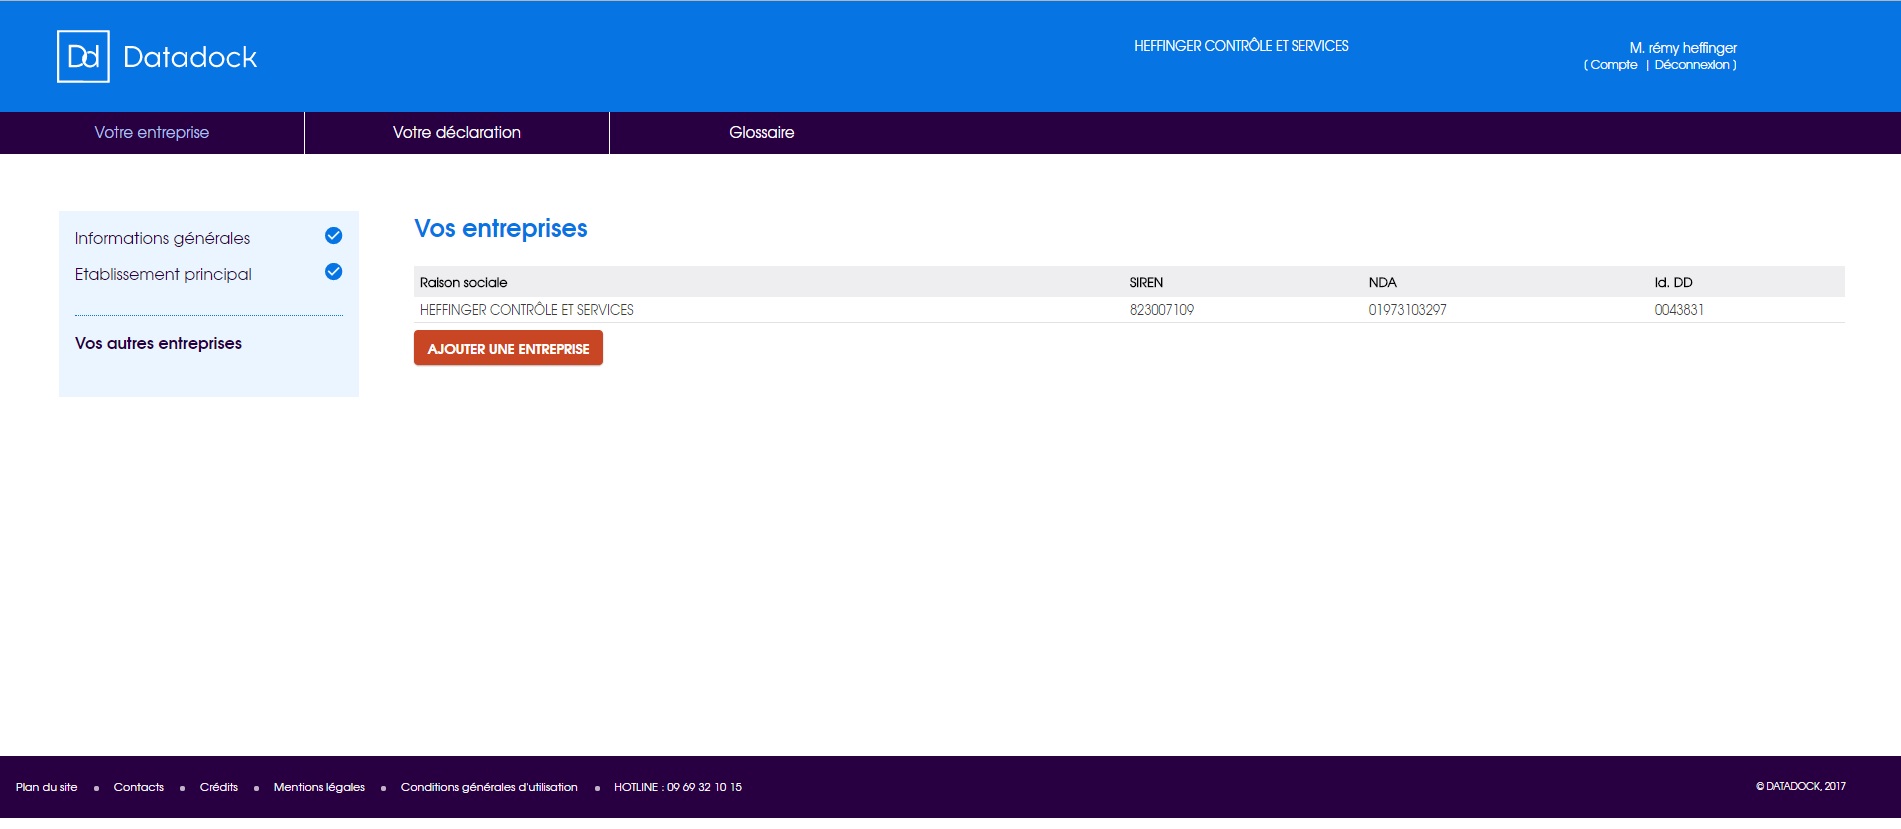The image size is (1901, 829).
Task: Open the Crédits footer link
Action: (x=218, y=788)
